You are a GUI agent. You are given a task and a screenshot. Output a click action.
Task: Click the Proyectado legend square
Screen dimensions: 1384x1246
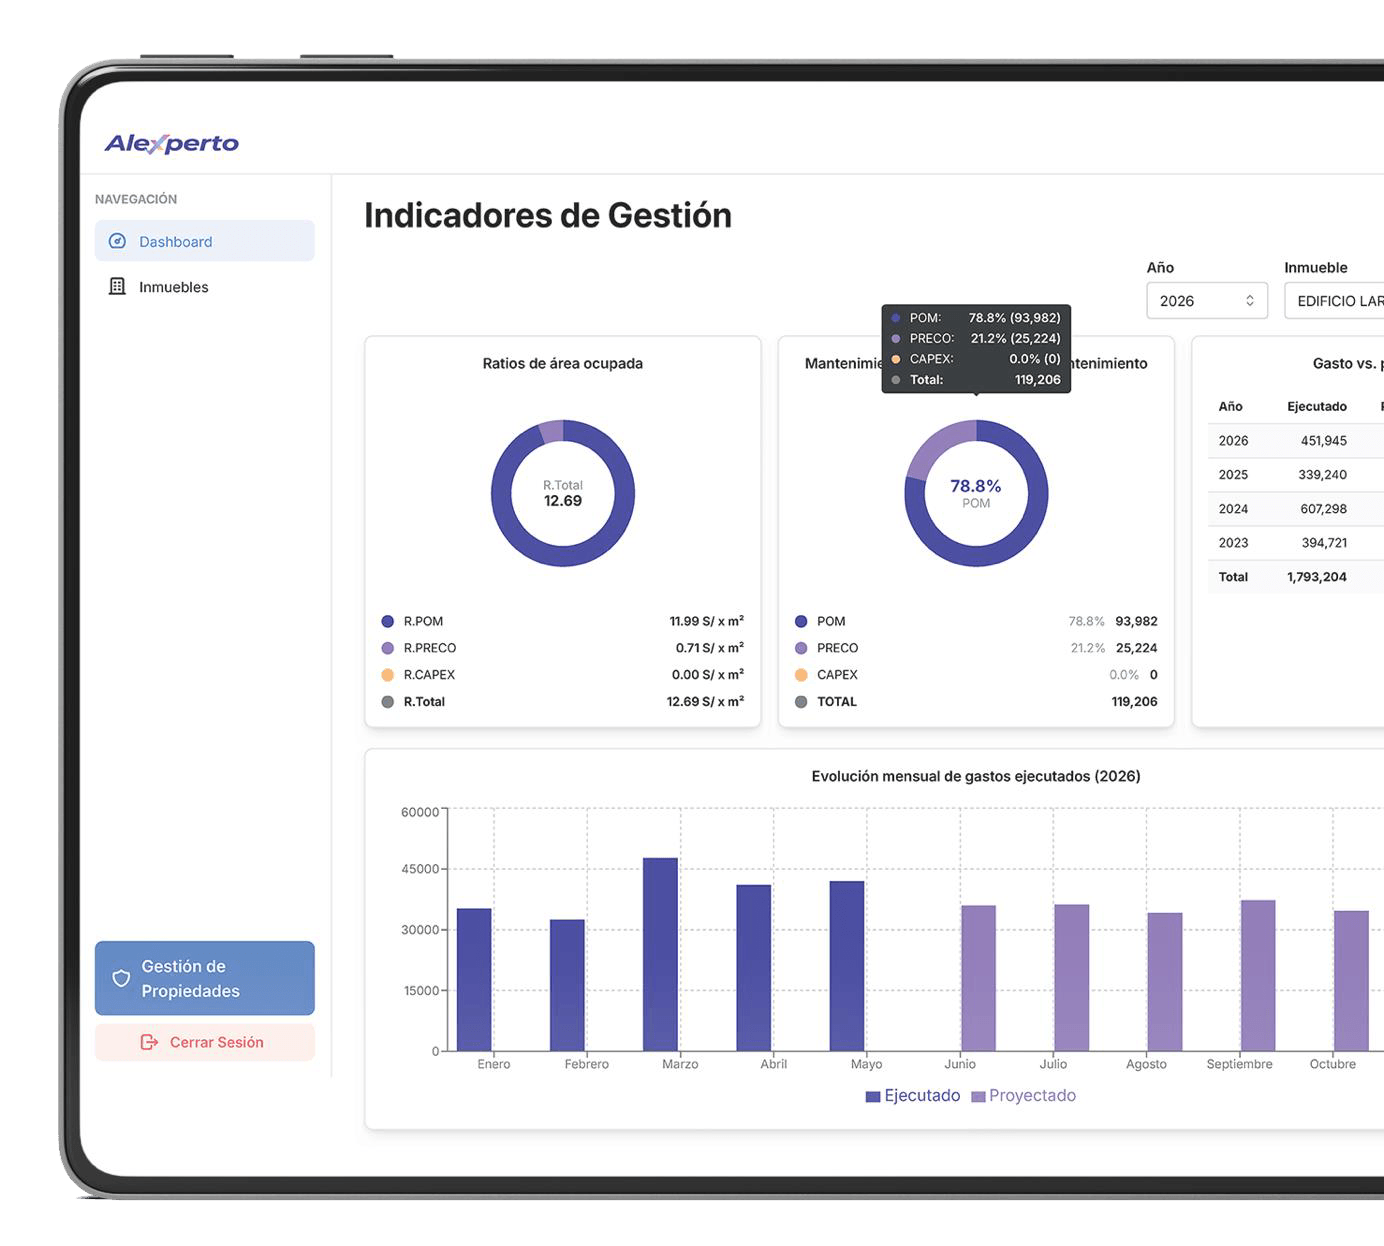point(978,1096)
